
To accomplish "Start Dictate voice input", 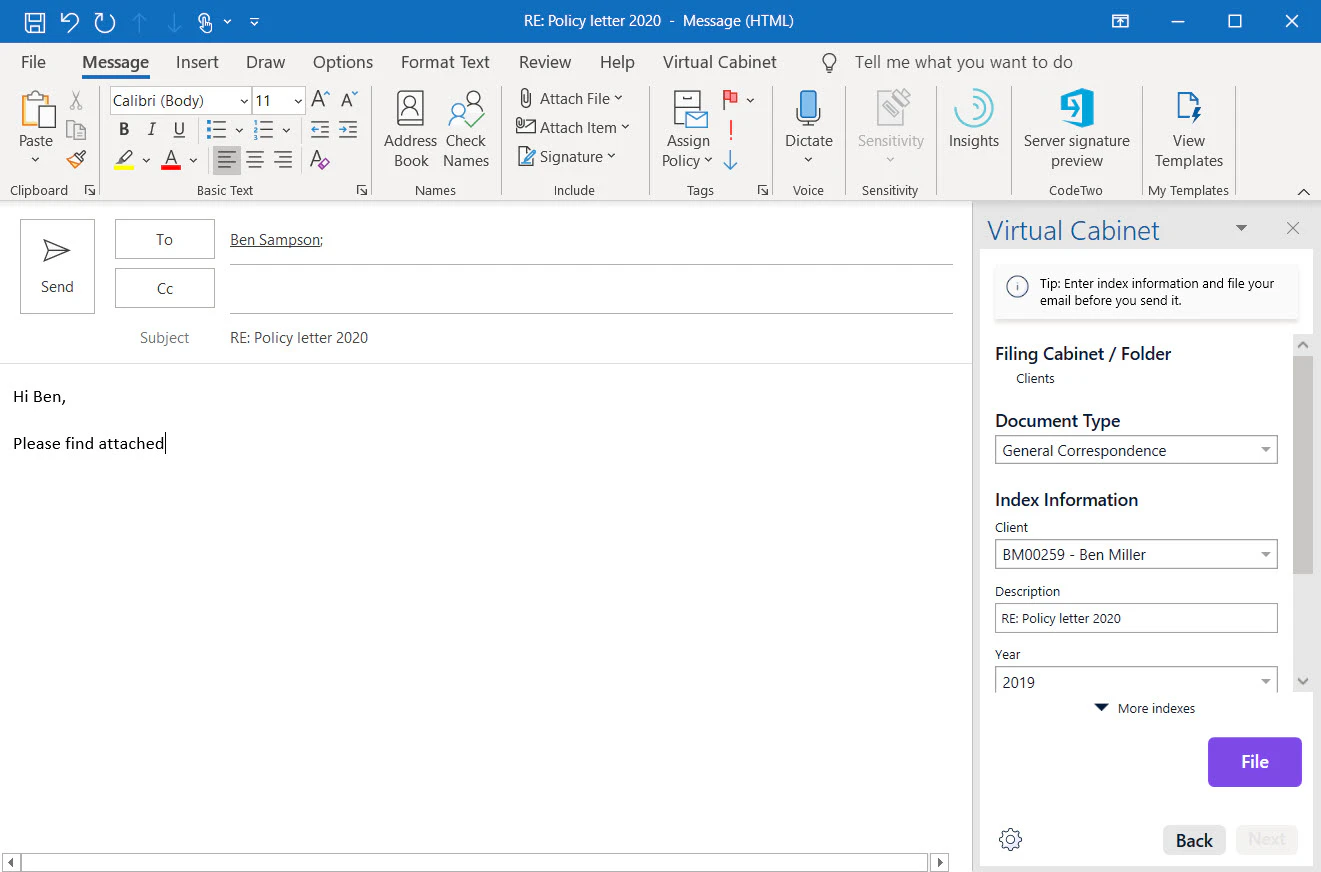I will (x=808, y=118).
